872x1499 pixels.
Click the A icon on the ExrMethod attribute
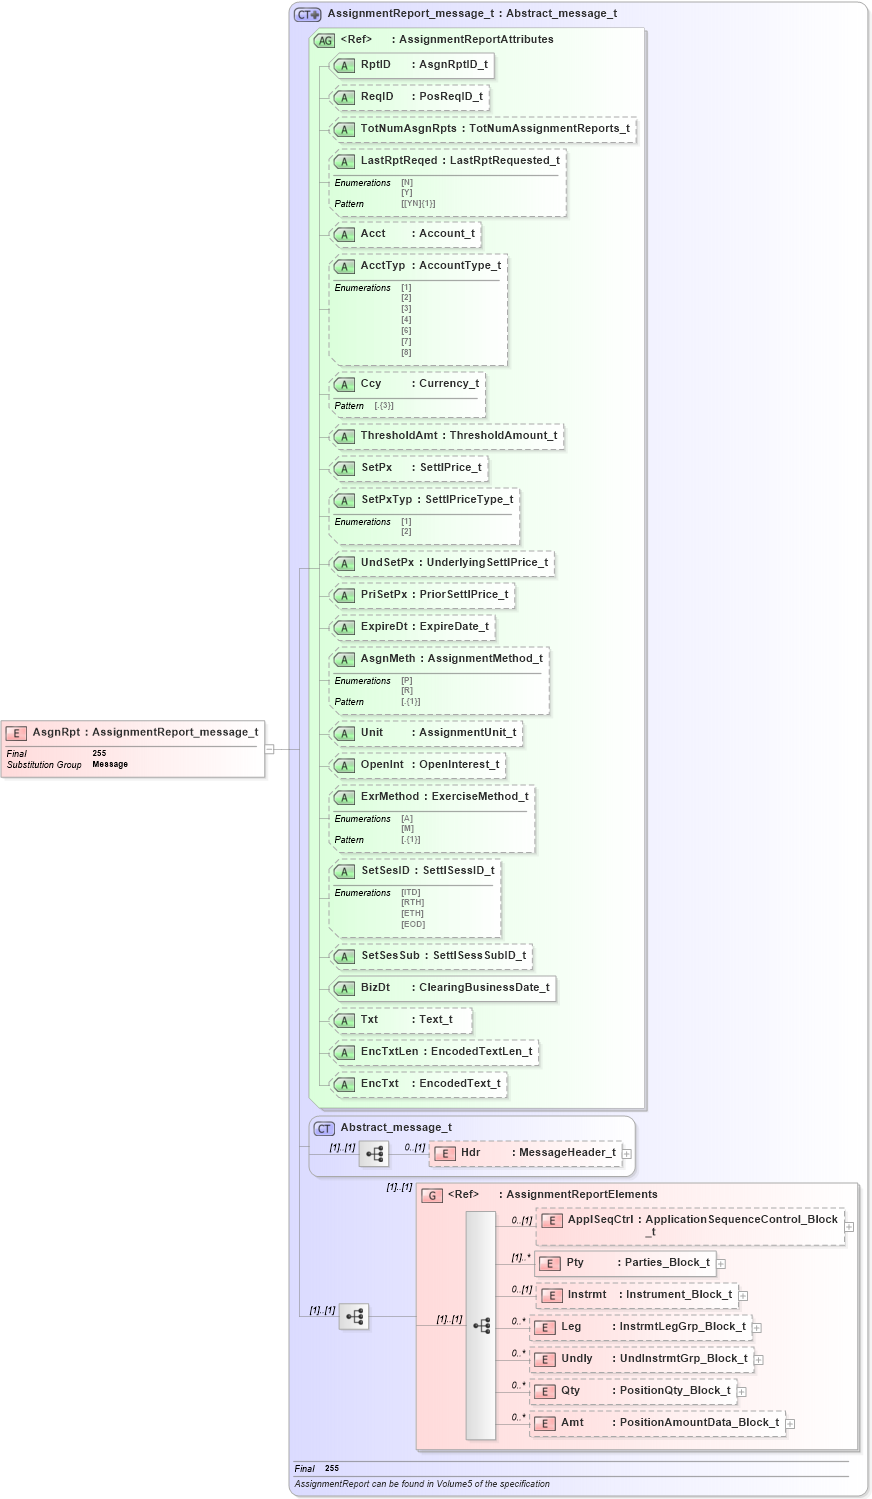[344, 796]
